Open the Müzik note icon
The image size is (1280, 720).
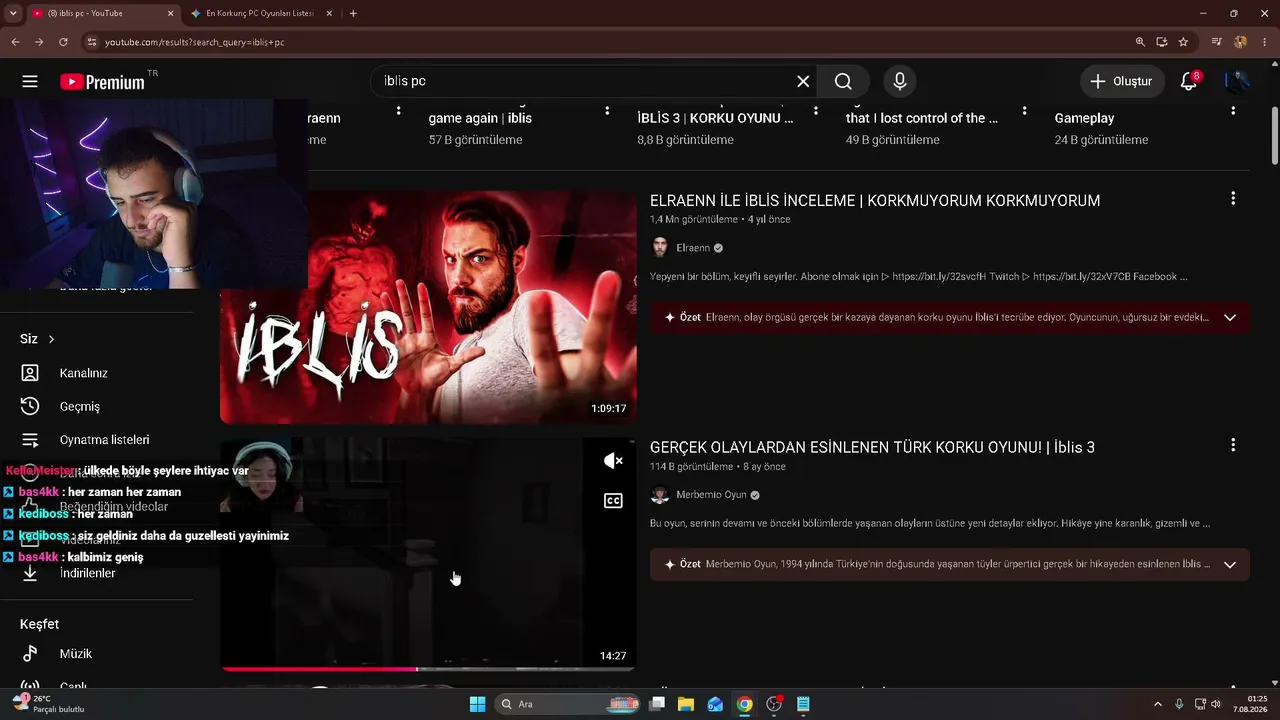tap(30, 654)
